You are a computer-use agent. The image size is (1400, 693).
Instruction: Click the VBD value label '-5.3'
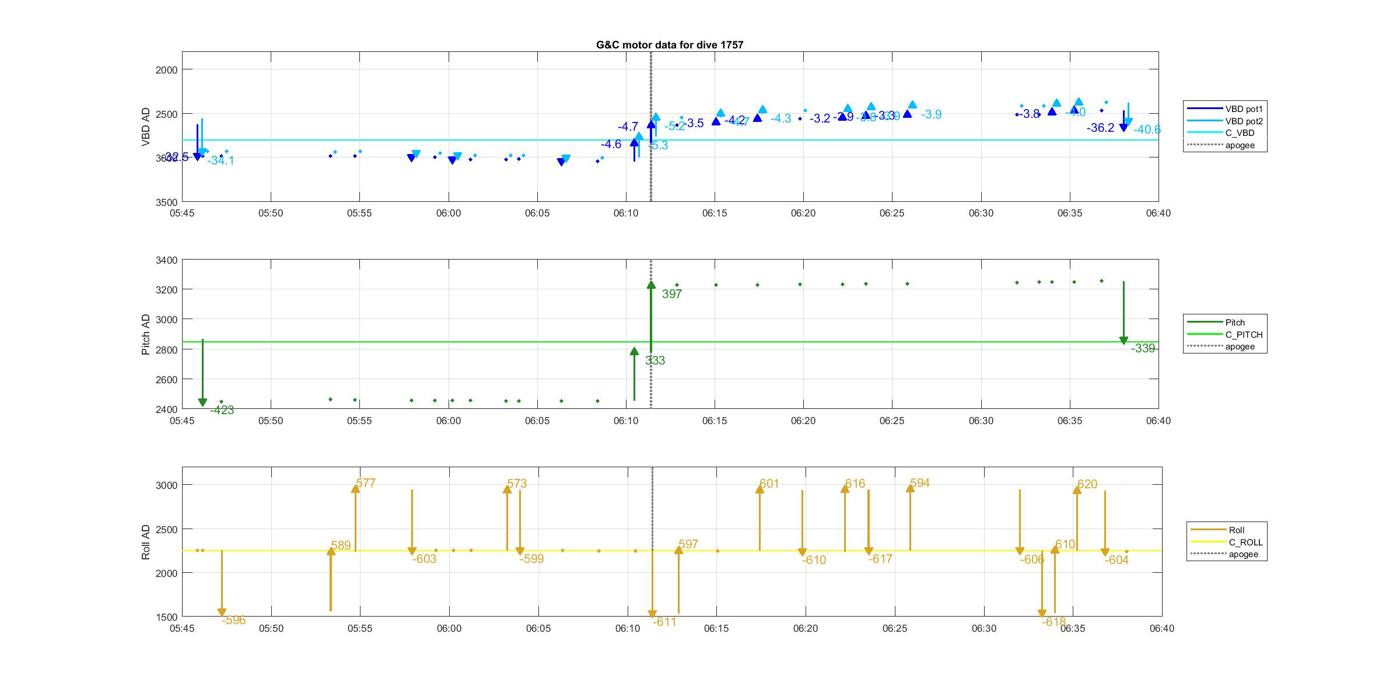click(x=658, y=145)
